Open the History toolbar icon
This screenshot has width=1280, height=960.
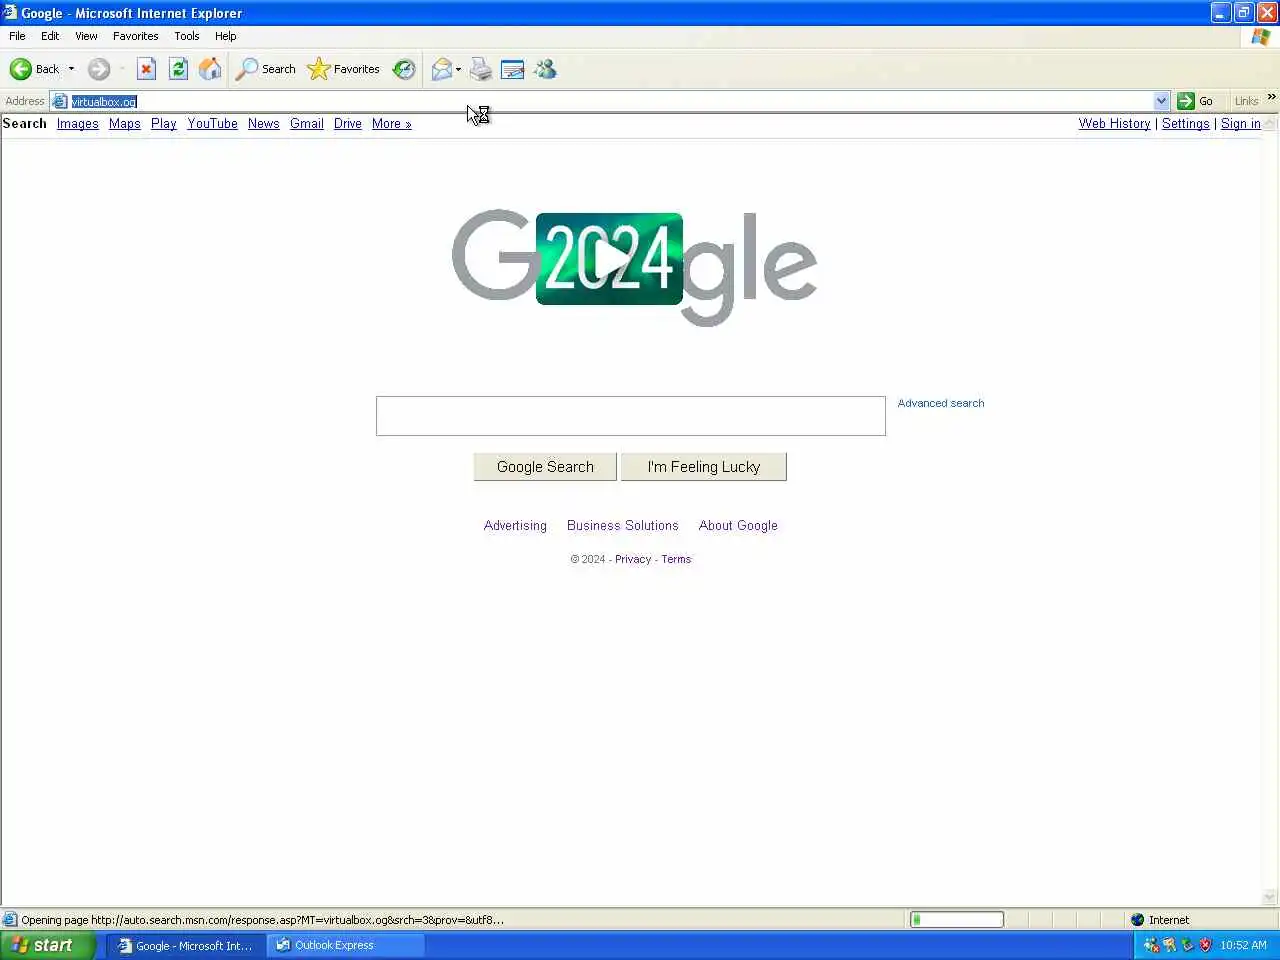(x=404, y=69)
